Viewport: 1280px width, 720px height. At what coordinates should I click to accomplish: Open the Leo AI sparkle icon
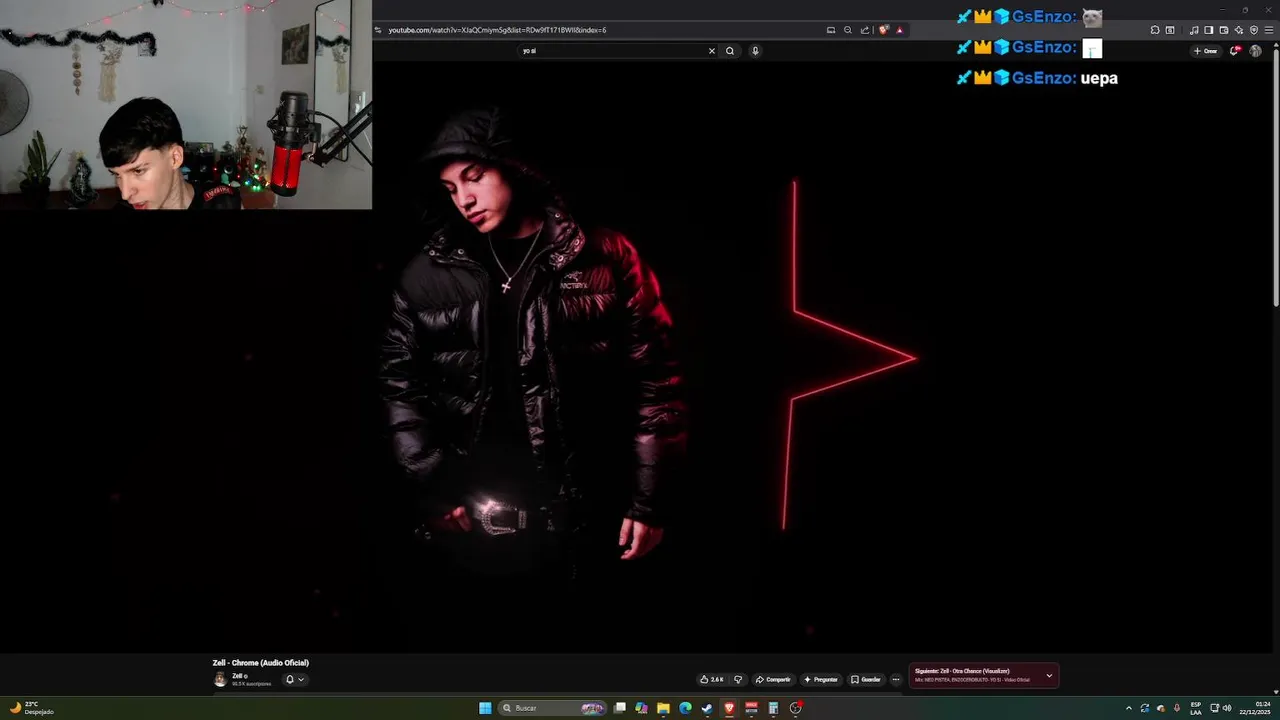(x=1239, y=30)
